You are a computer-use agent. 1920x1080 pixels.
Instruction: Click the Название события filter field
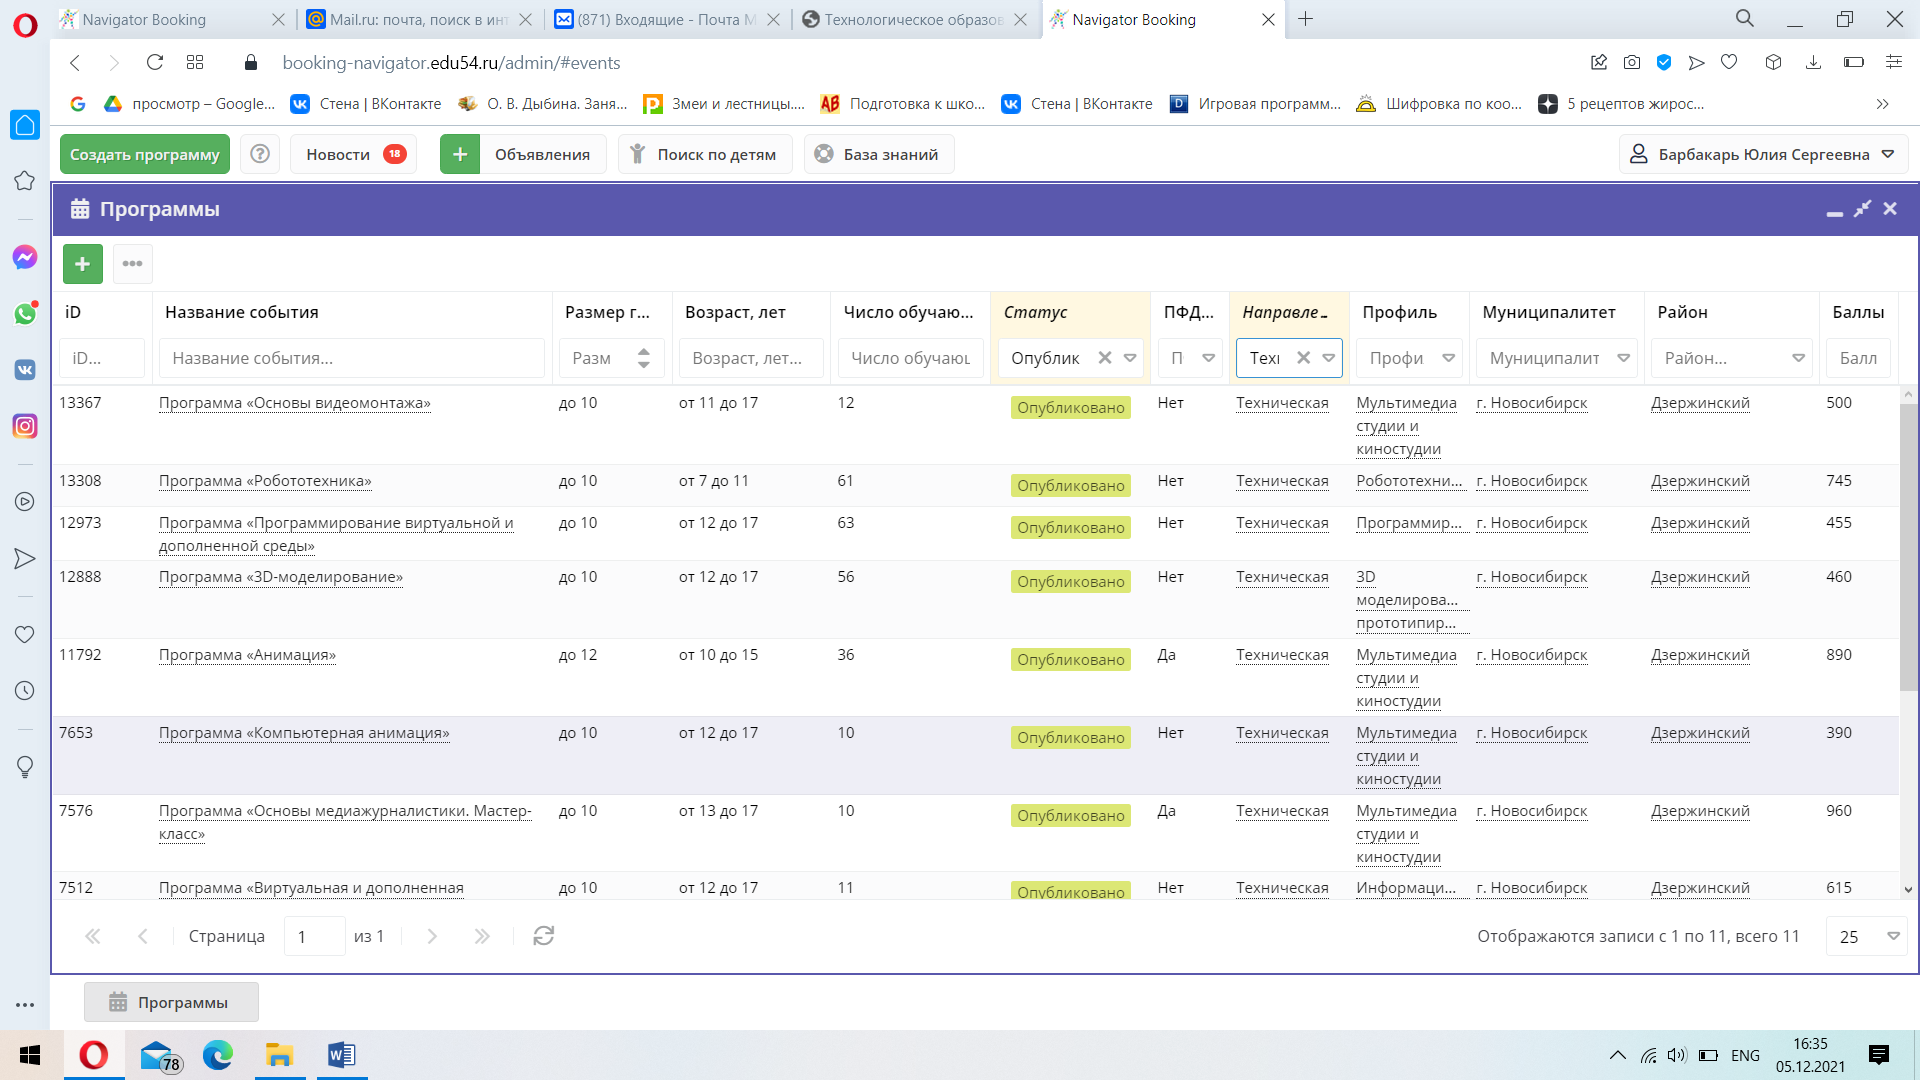click(351, 358)
